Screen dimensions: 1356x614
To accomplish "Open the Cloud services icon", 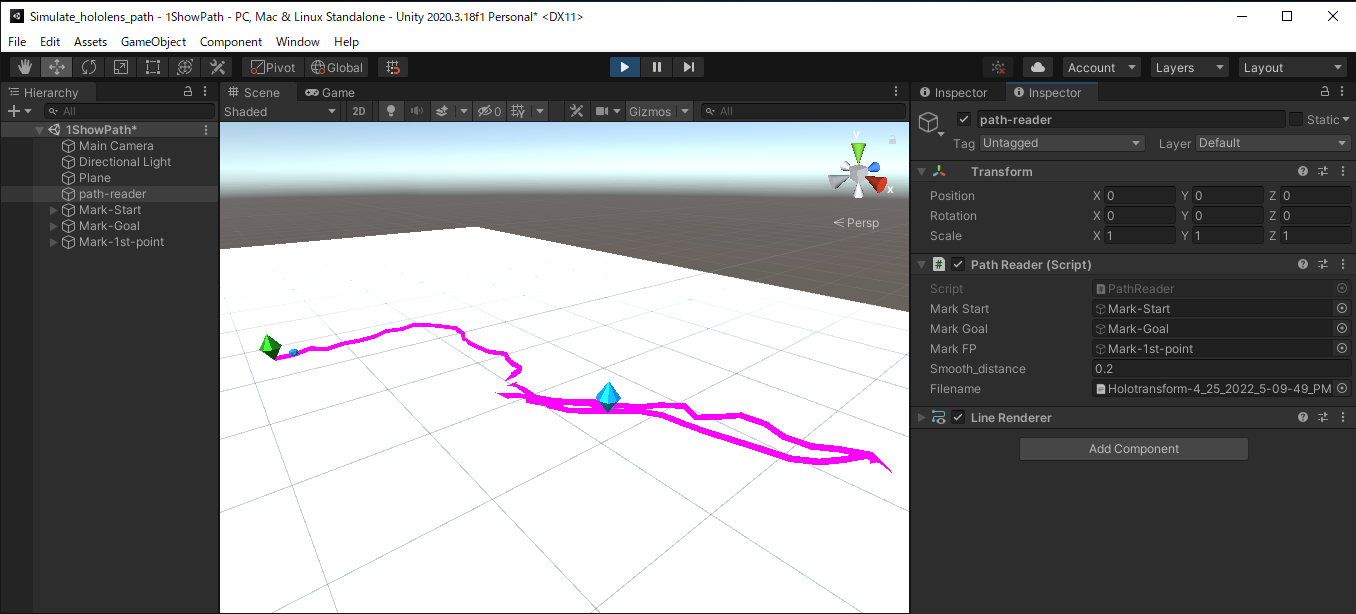I will tap(1038, 67).
